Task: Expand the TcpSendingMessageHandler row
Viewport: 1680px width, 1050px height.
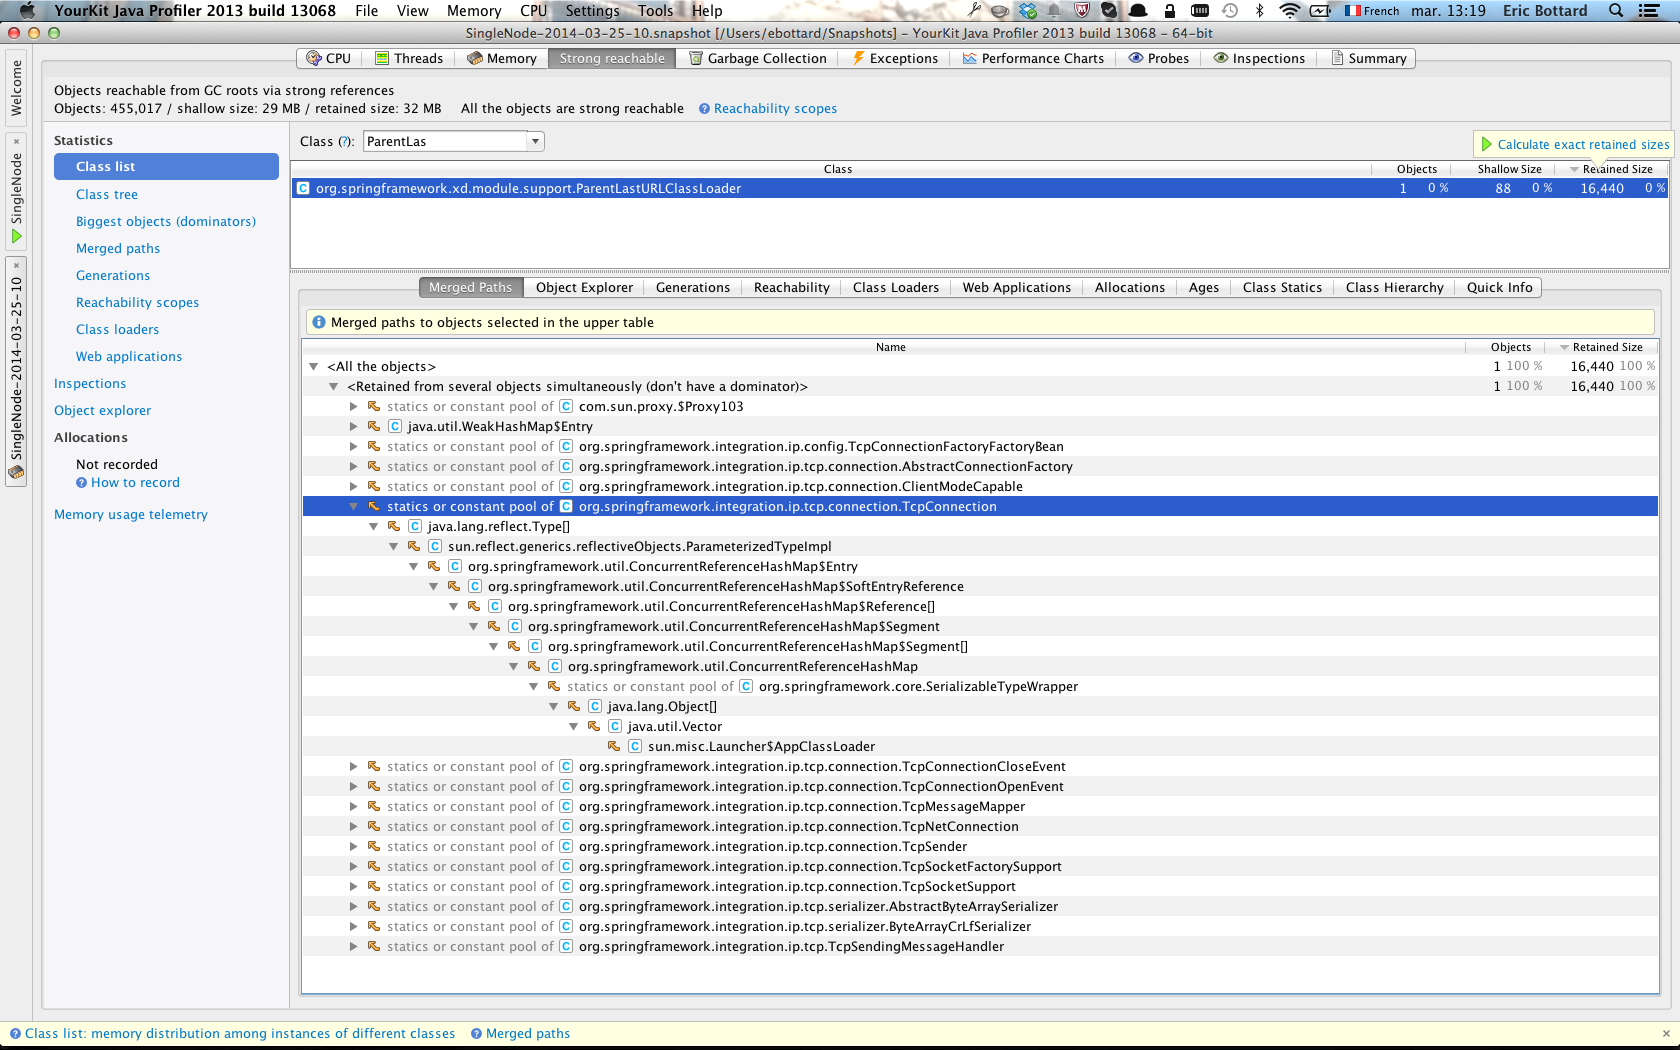Action: [353, 947]
